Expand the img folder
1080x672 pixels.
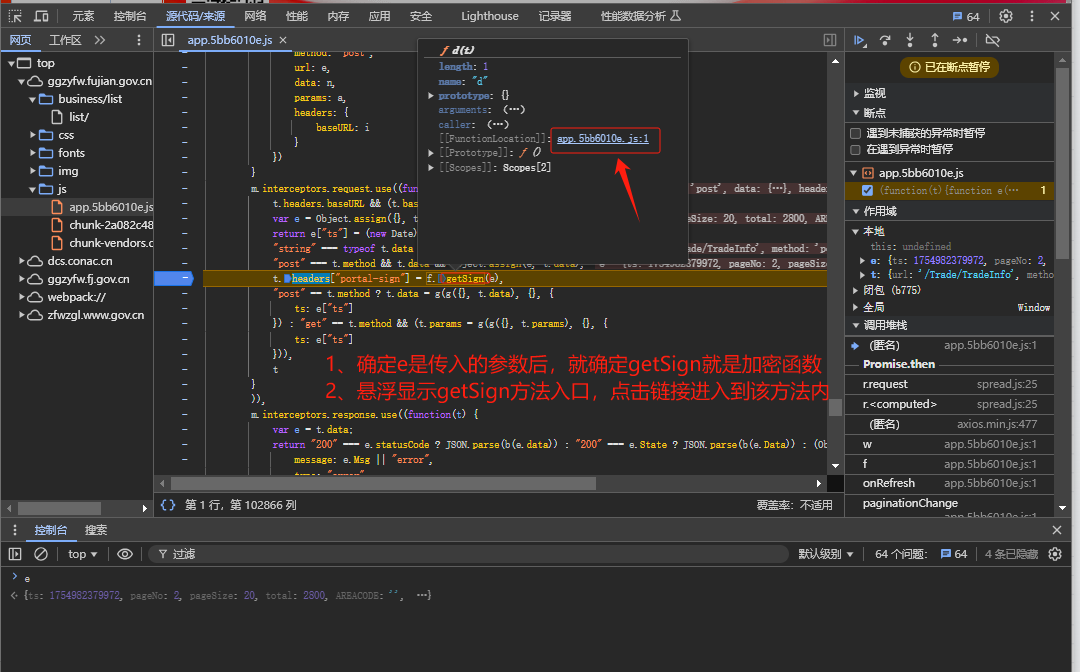[x=32, y=171]
